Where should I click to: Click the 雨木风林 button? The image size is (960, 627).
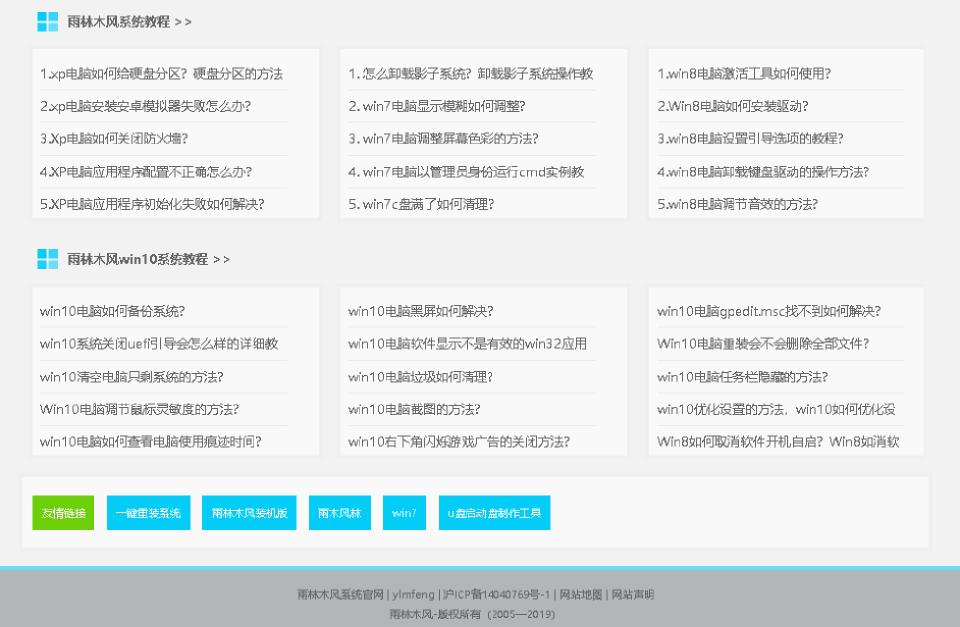click(x=339, y=513)
